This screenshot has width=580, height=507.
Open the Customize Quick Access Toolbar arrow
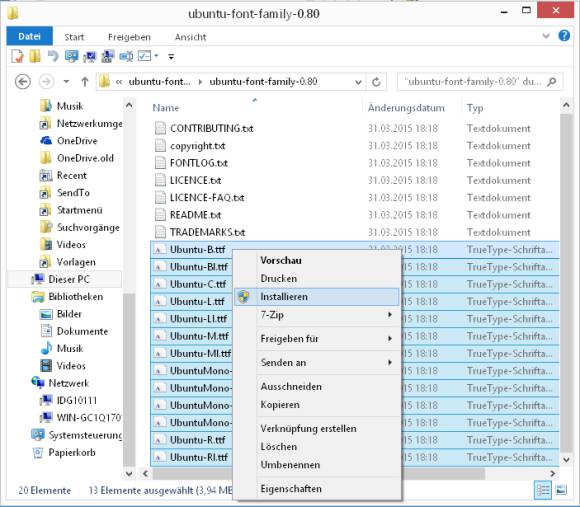pyautogui.click(x=171, y=57)
